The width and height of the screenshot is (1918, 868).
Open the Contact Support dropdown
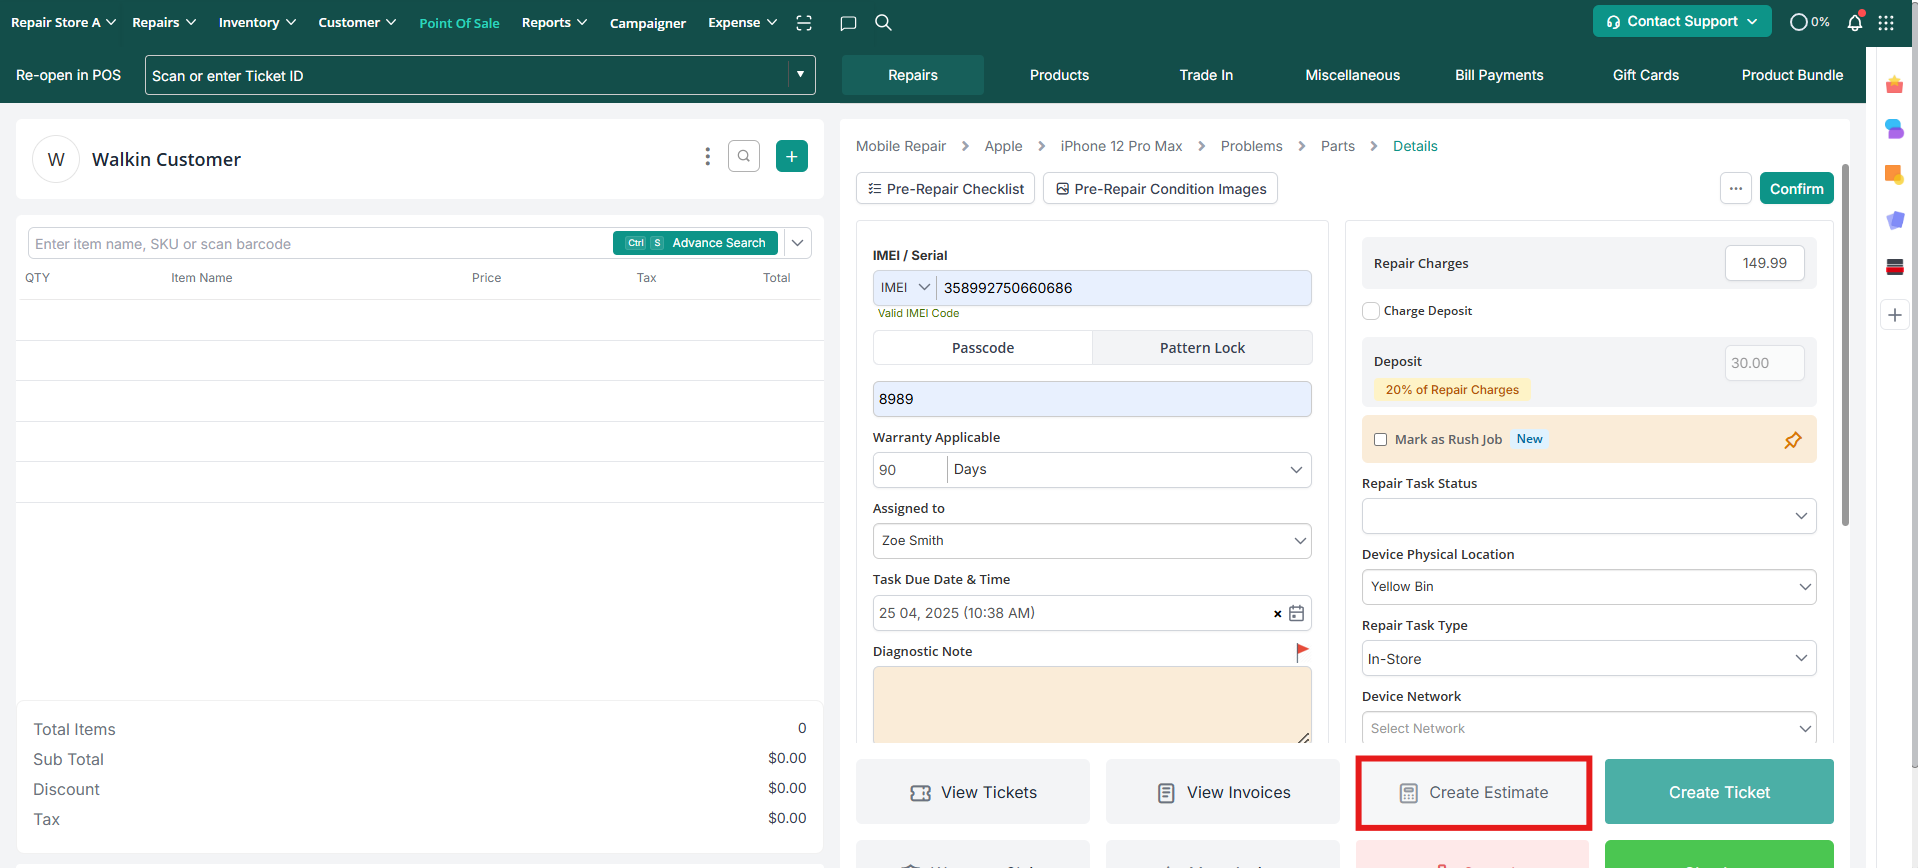click(1682, 21)
